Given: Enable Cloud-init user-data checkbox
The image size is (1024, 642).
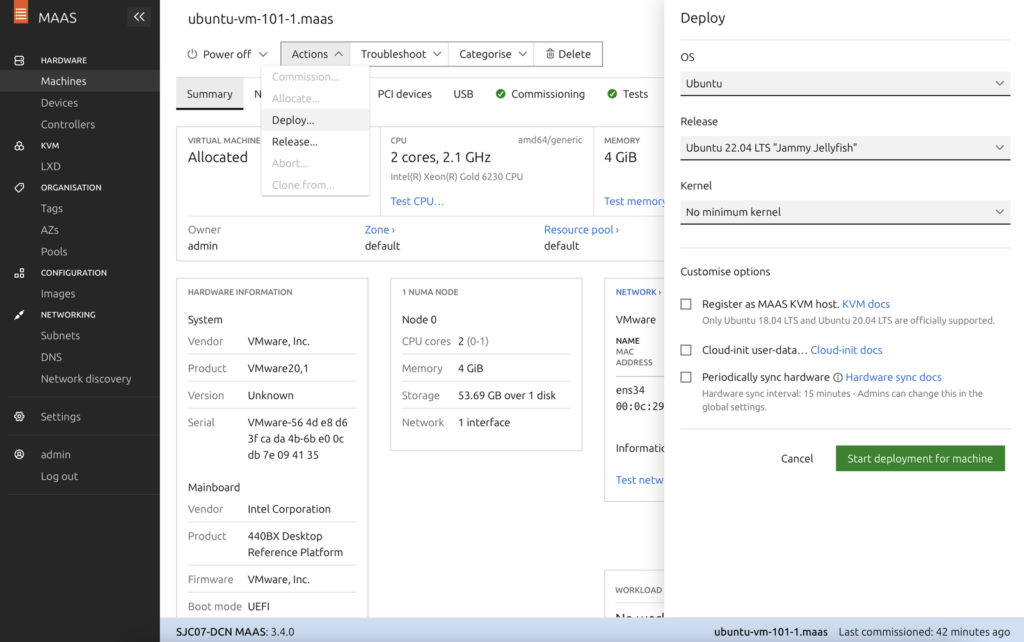Looking at the screenshot, I should 686,350.
